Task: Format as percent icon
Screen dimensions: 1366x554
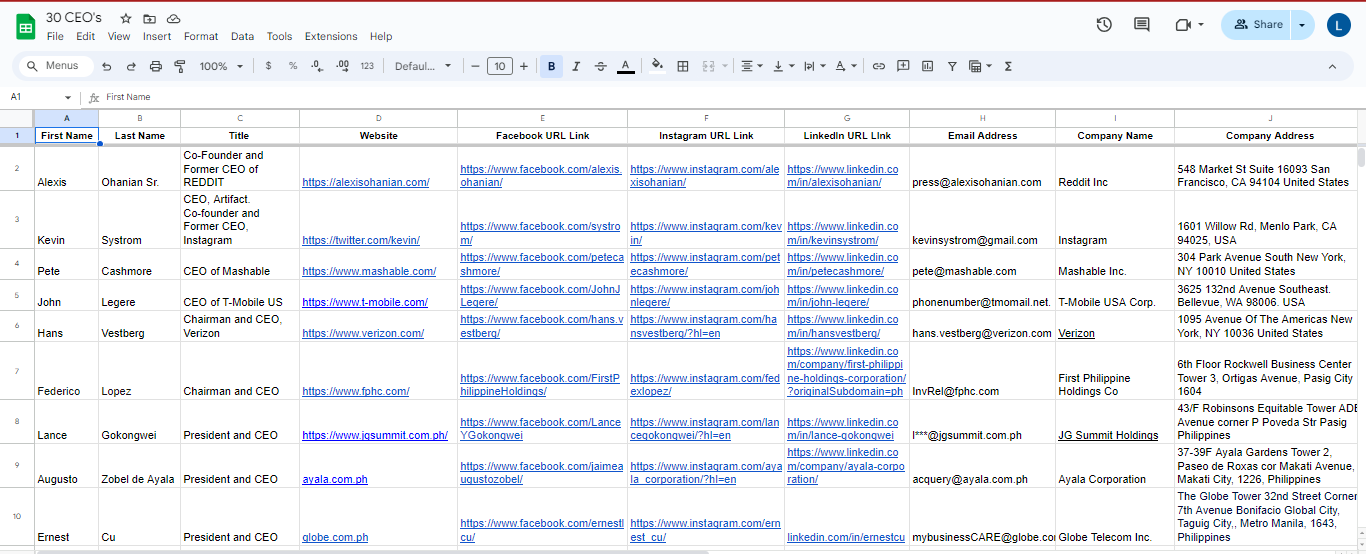Action: pos(293,66)
